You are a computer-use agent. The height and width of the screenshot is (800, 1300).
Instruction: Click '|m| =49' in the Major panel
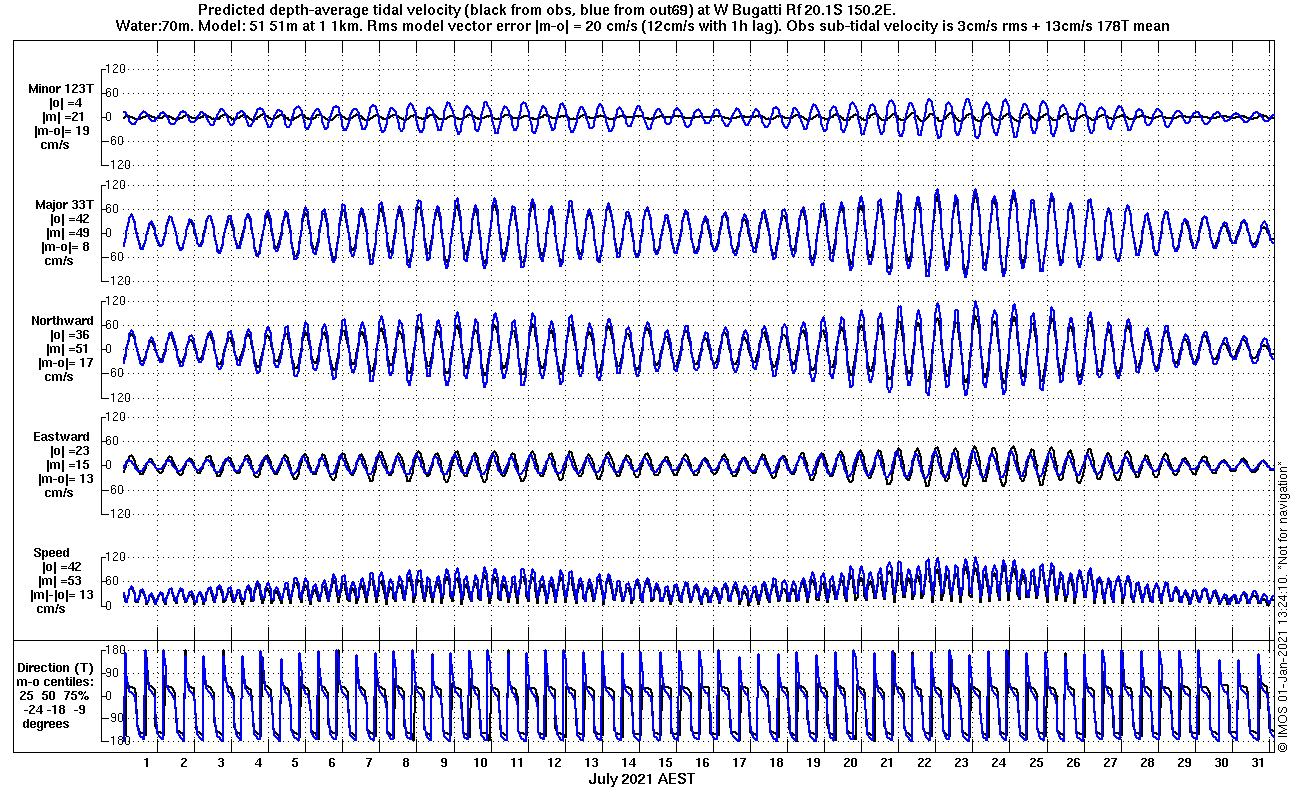tap(69, 233)
